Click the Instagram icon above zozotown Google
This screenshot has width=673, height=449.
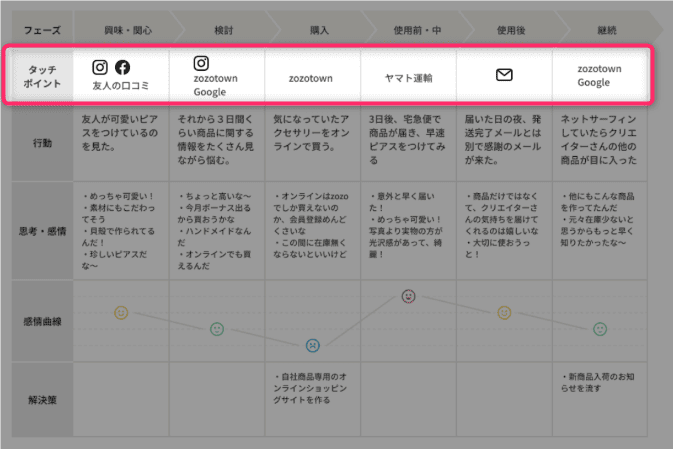(x=201, y=62)
